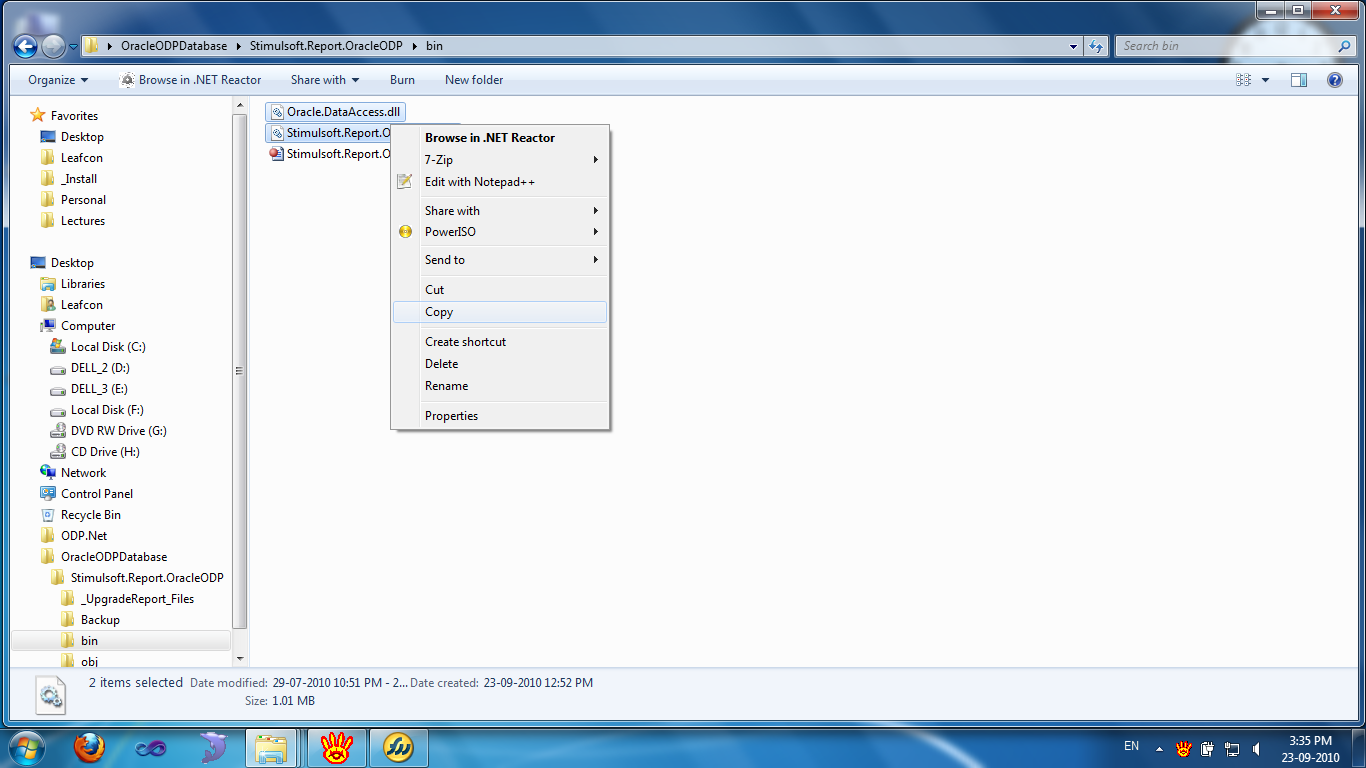Image resolution: width=1366 pixels, height=768 pixels.
Task: Open the address bar history dropdown
Action: (x=1073, y=46)
